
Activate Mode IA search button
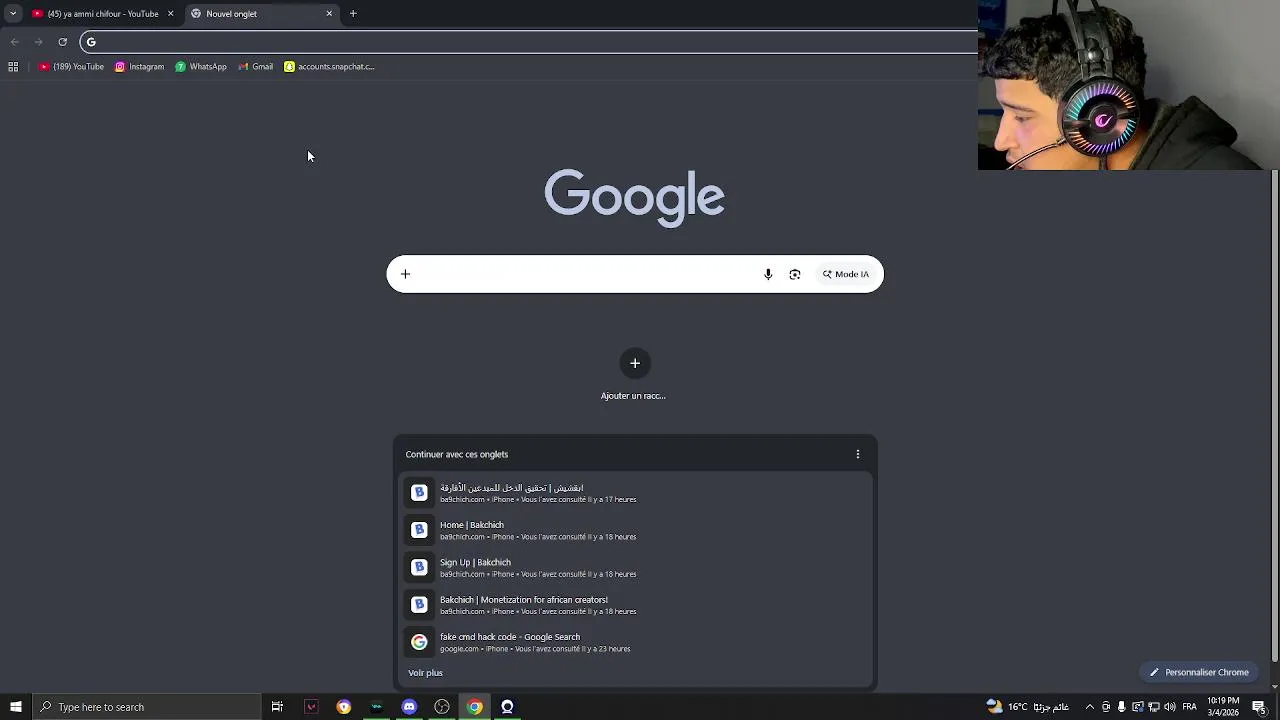coord(846,274)
